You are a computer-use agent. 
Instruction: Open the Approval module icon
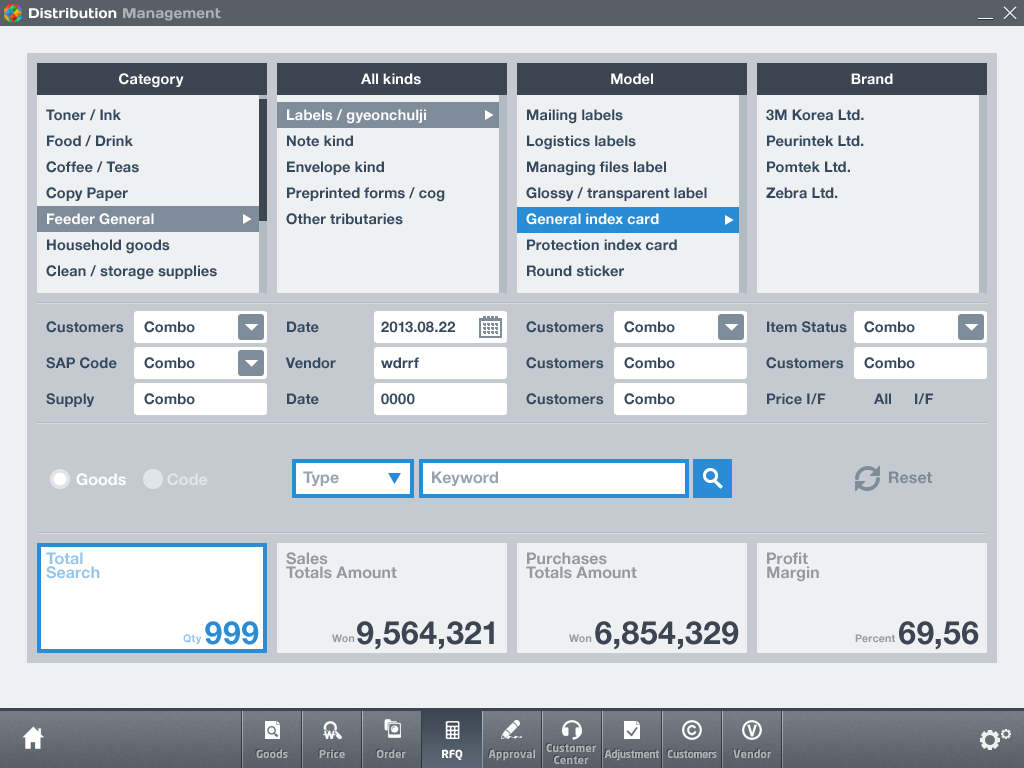[511, 737]
